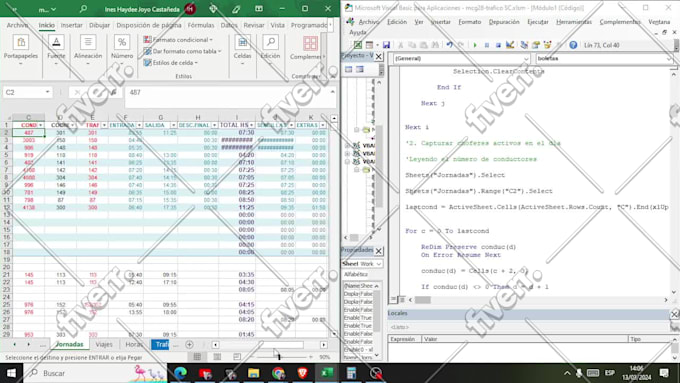Click View Code icon in Project pane
The width and height of the screenshot is (680, 383).
pyautogui.click(x=348, y=69)
